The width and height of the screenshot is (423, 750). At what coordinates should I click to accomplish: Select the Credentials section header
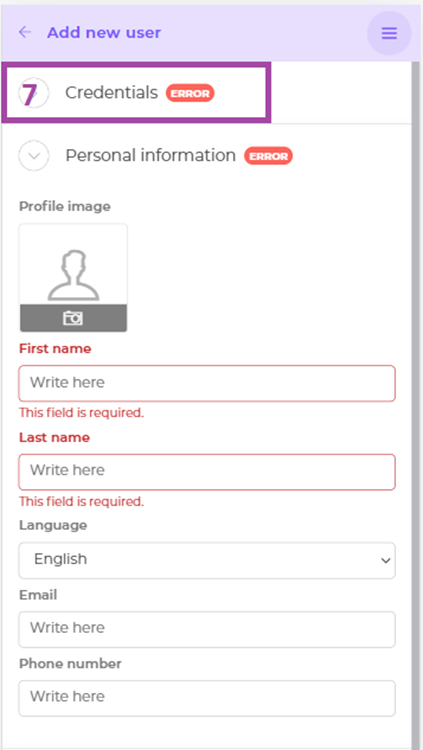pos(111,93)
